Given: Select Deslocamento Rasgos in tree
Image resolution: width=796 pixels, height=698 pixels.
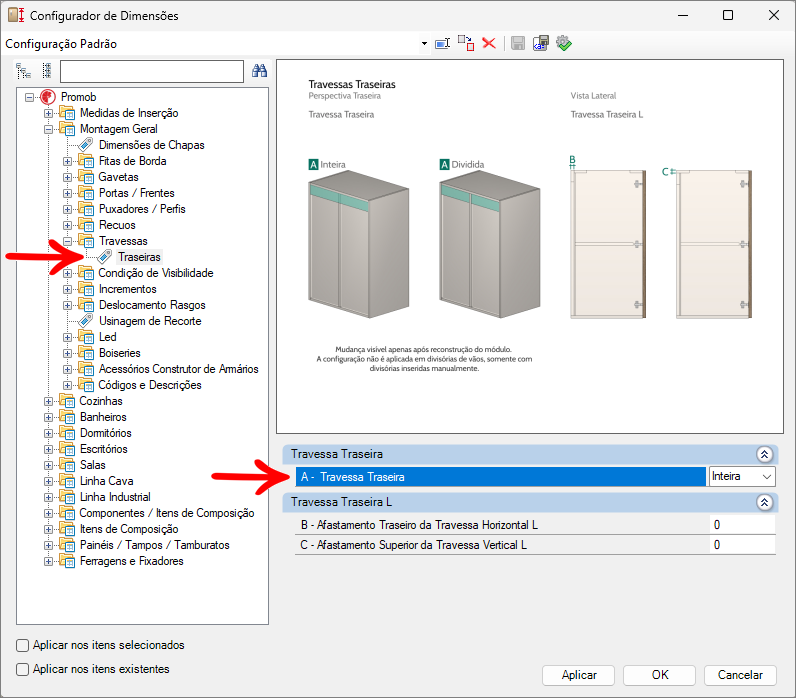Looking at the screenshot, I should pyautogui.click(x=152, y=305).
